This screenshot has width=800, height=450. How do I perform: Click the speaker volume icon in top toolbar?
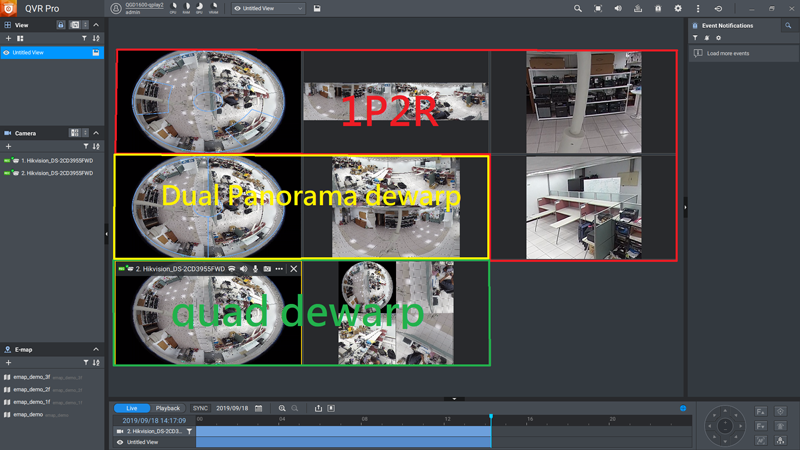point(617,8)
